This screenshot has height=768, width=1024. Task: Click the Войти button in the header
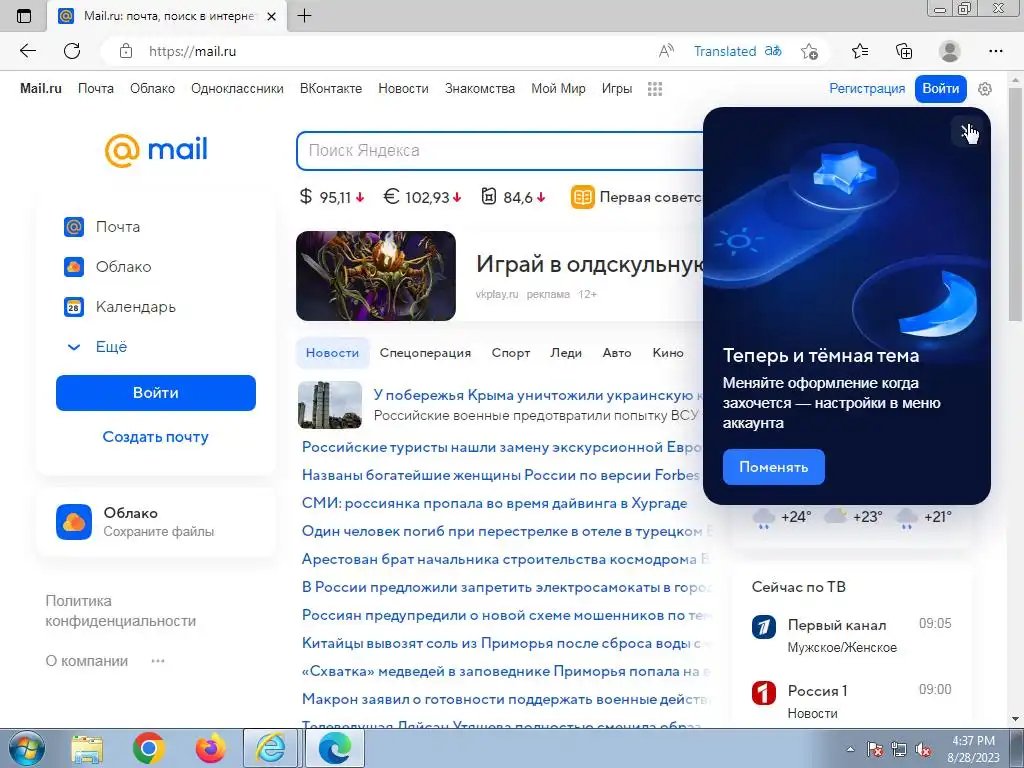click(x=940, y=89)
